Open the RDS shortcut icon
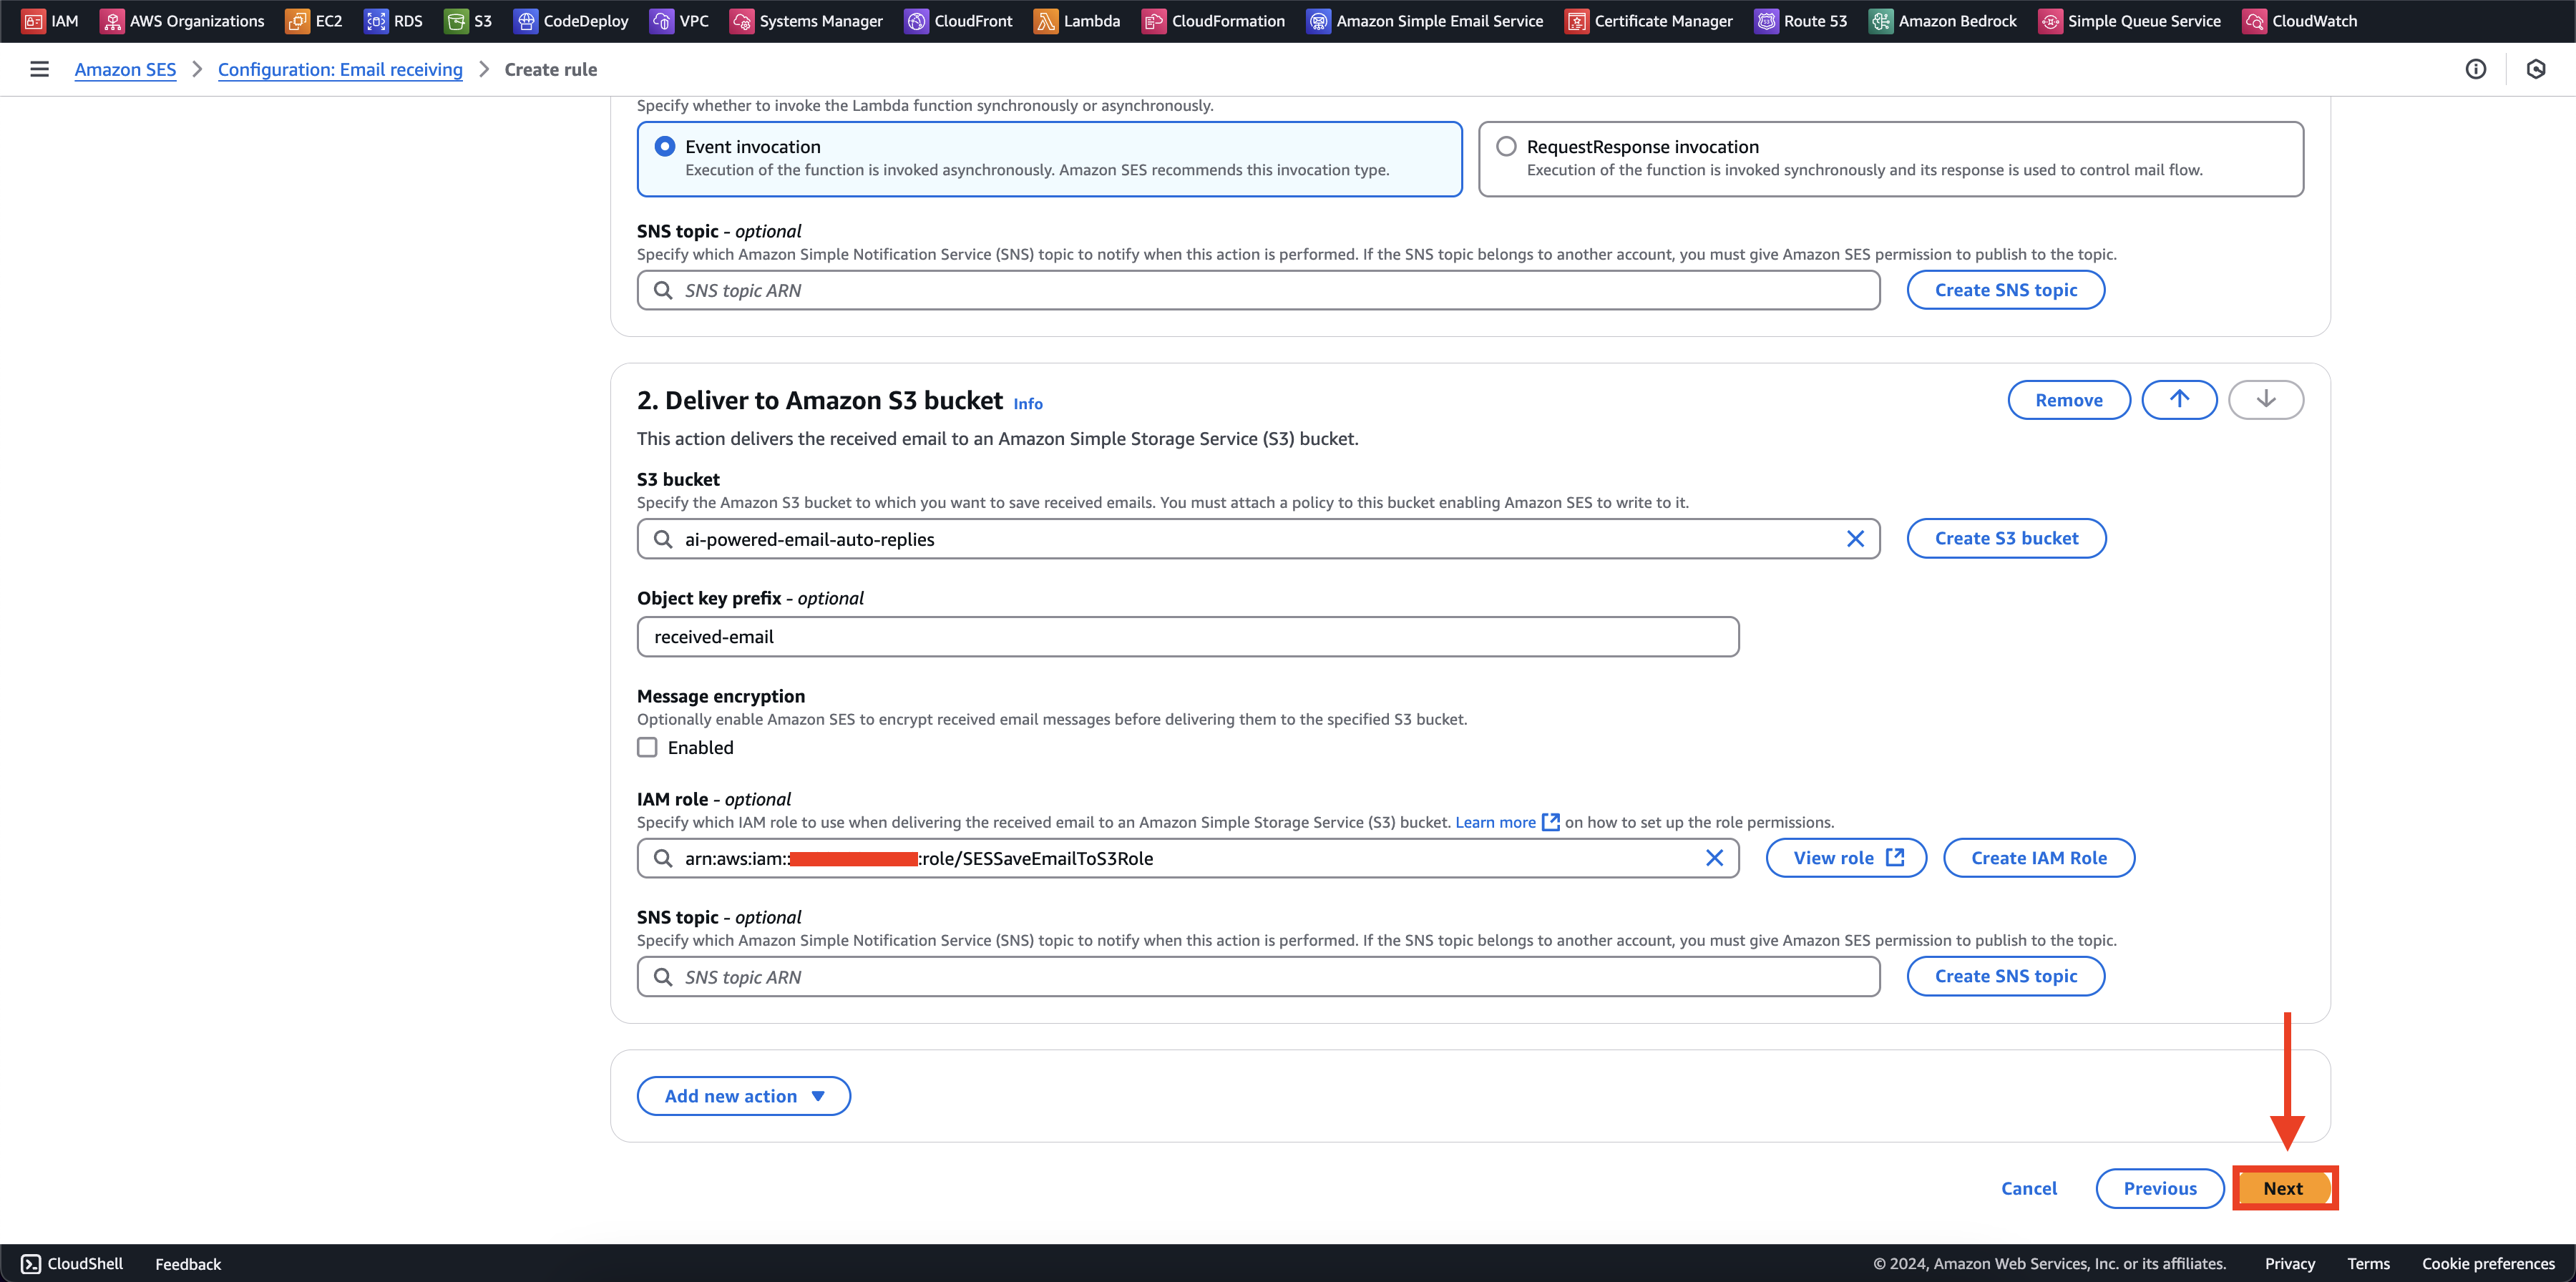This screenshot has height=1282, width=2576. (x=376, y=21)
